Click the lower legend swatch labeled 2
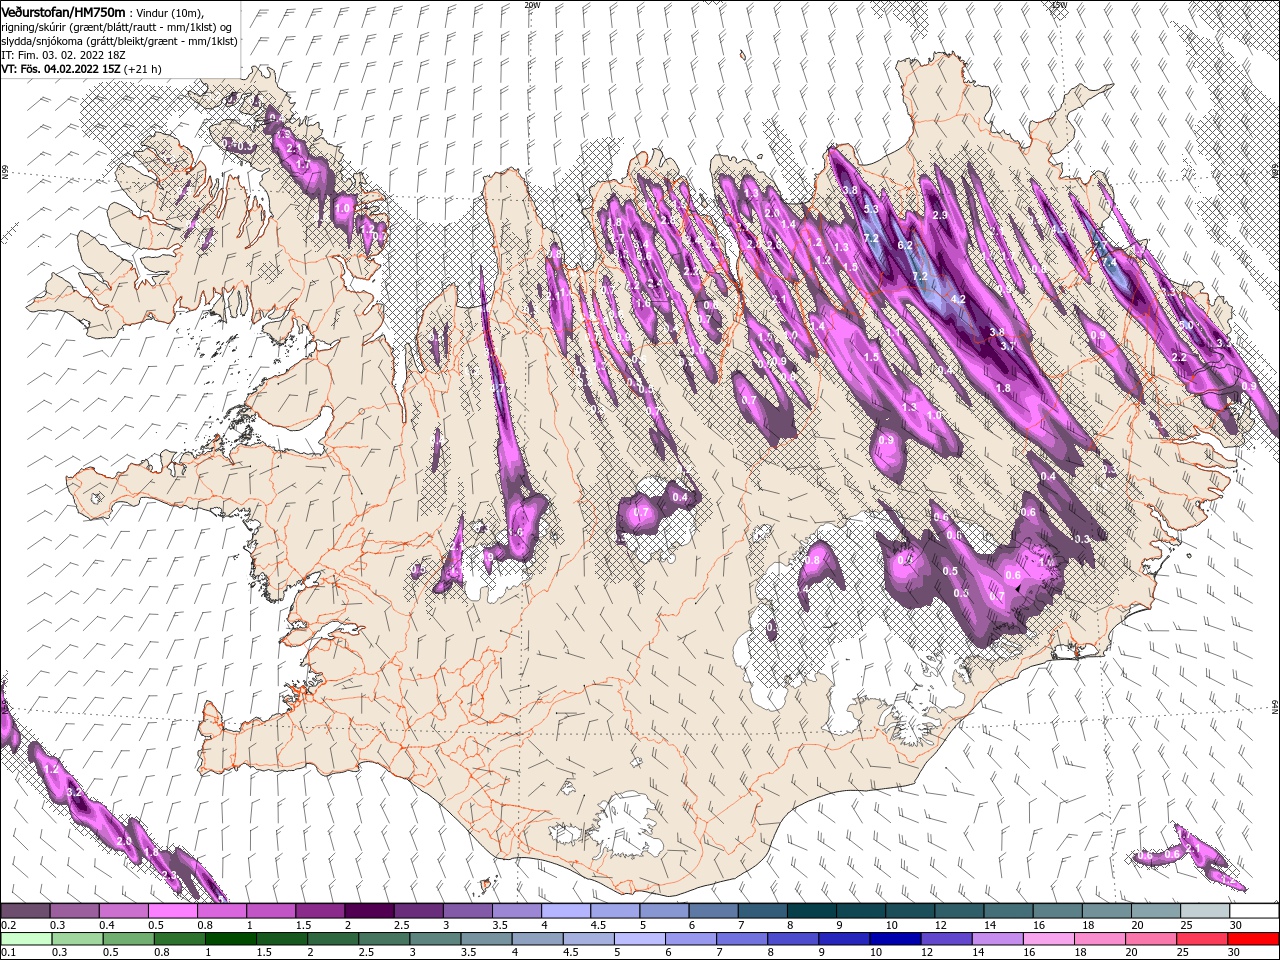The image size is (1280, 960). pyautogui.click(x=332, y=939)
